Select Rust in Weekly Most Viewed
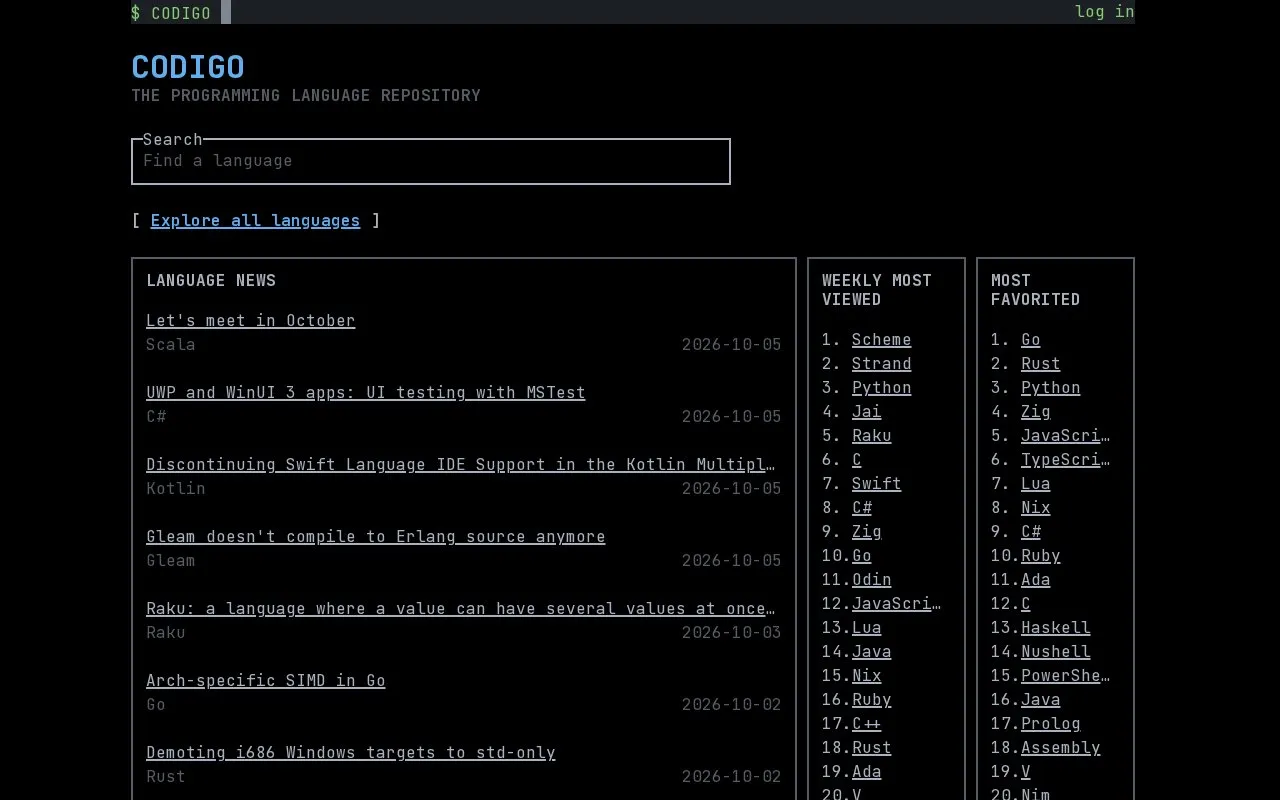 pos(871,748)
